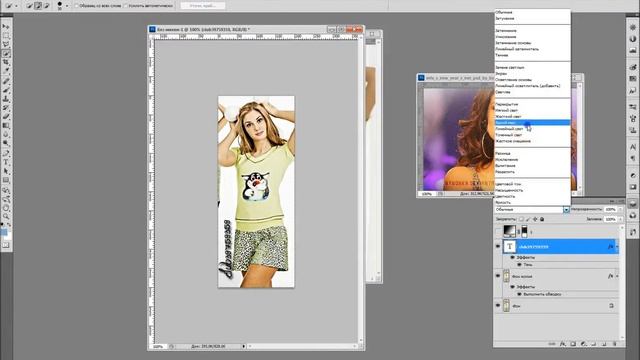The height and width of the screenshot is (360, 640).
Task: Open the status bar arrow in main document
Action: click(244, 346)
